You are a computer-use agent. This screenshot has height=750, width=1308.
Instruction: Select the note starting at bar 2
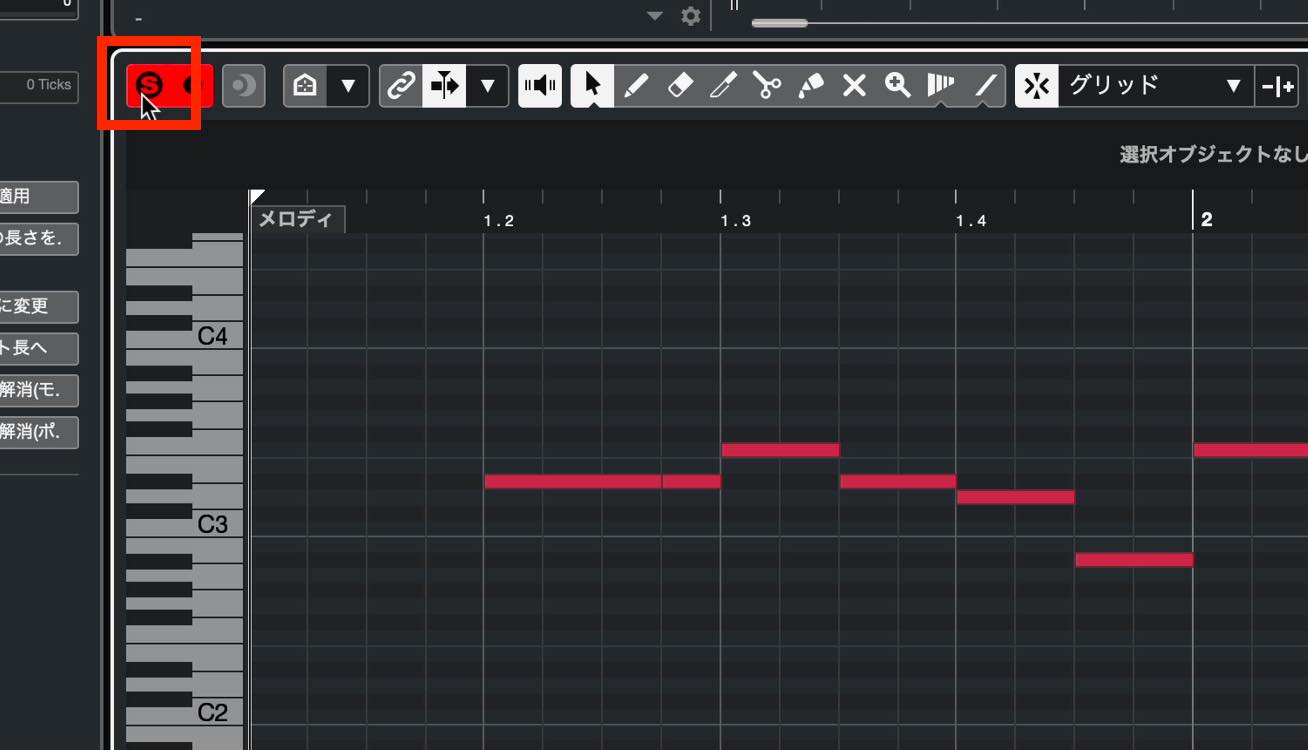click(x=1251, y=450)
